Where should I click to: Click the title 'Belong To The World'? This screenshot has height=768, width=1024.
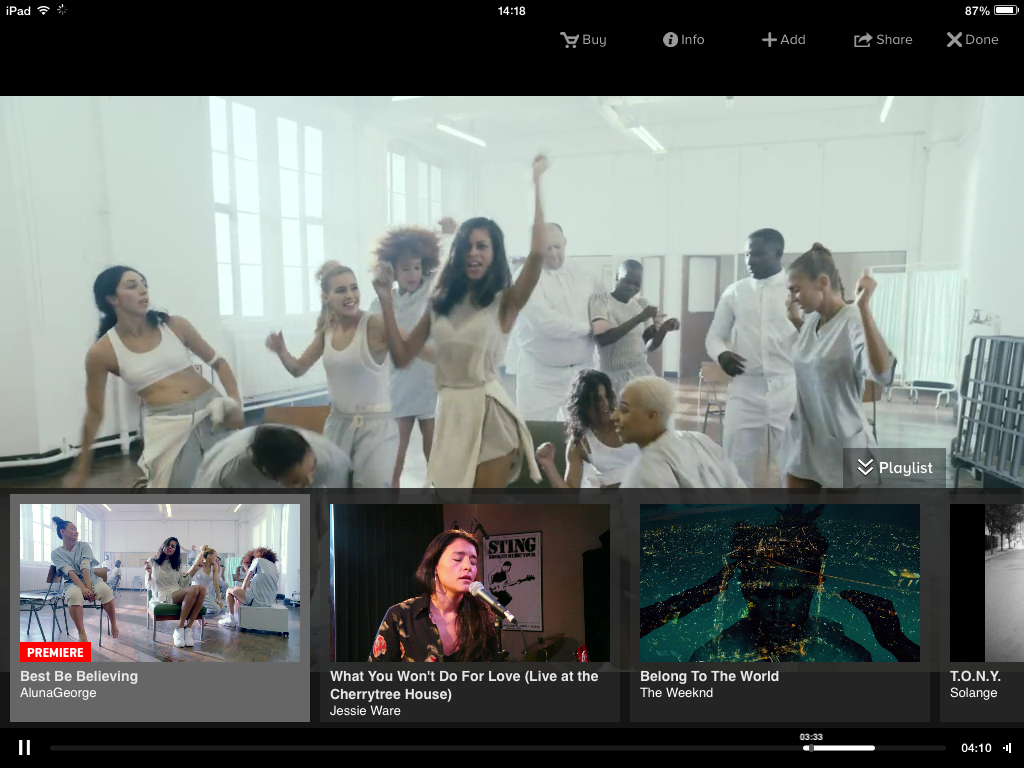pos(709,677)
